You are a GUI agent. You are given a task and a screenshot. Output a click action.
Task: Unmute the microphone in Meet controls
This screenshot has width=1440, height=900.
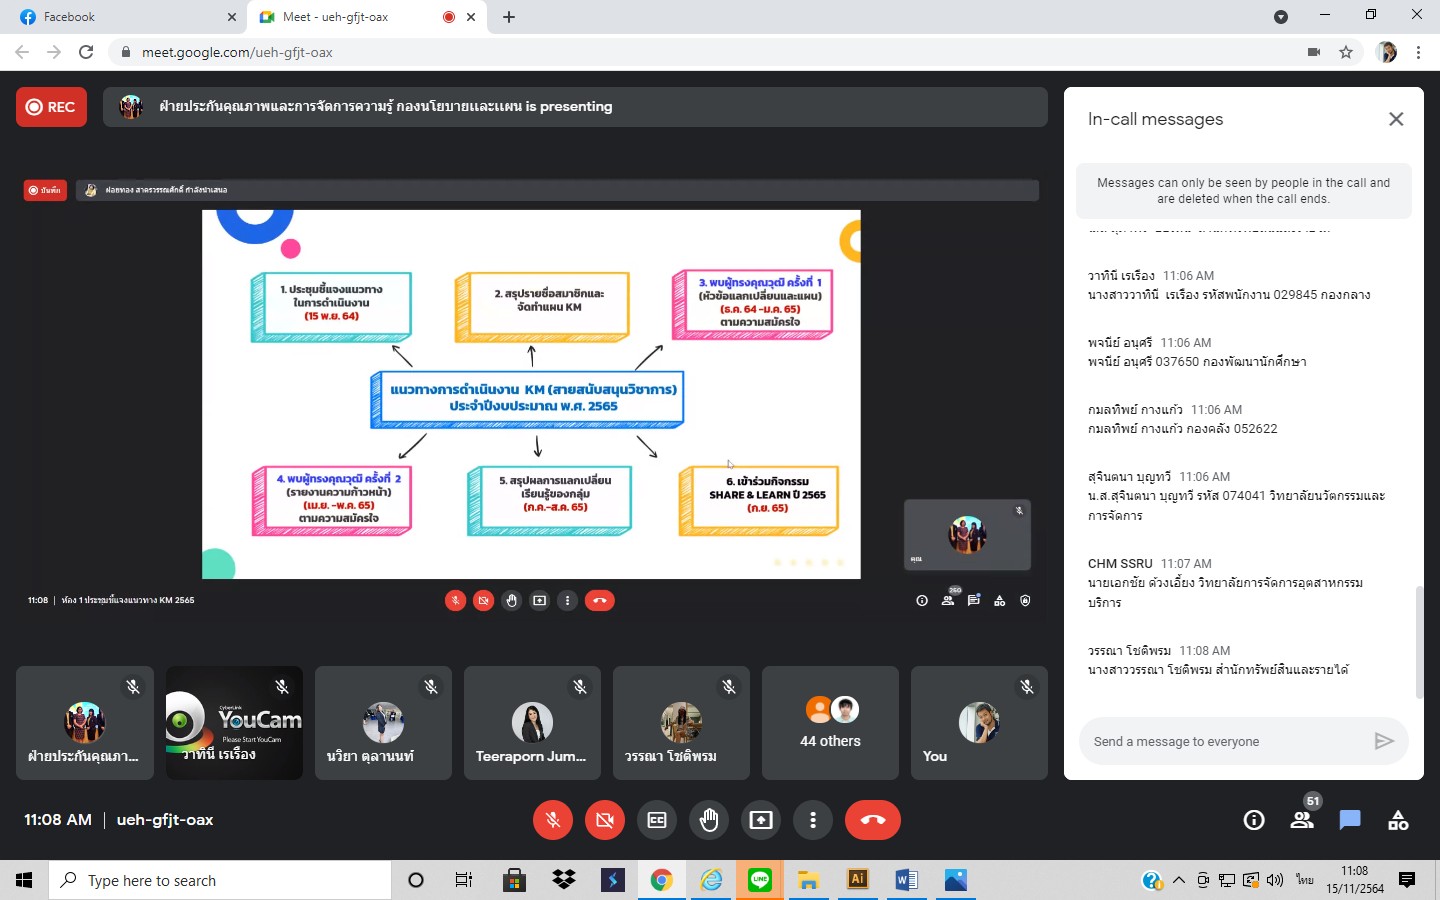pyautogui.click(x=552, y=820)
